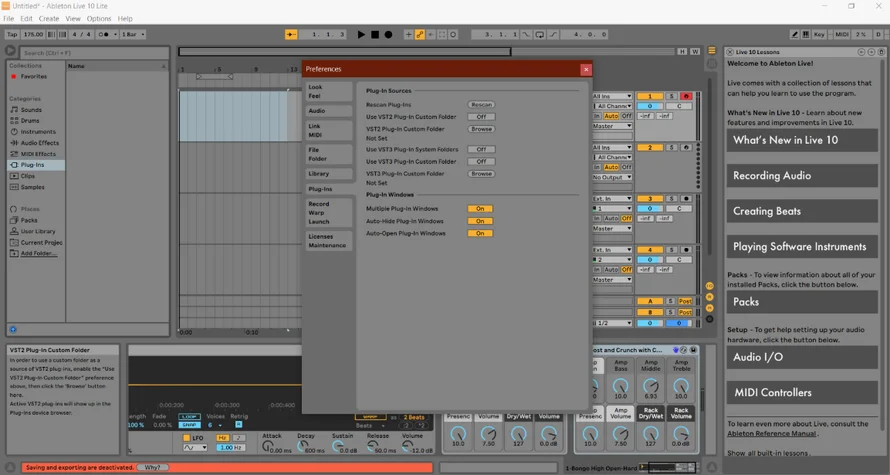Click the Rack Volume knob showing 0.0 dB
Viewport: 890px width, 475px height.
(x=681, y=435)
